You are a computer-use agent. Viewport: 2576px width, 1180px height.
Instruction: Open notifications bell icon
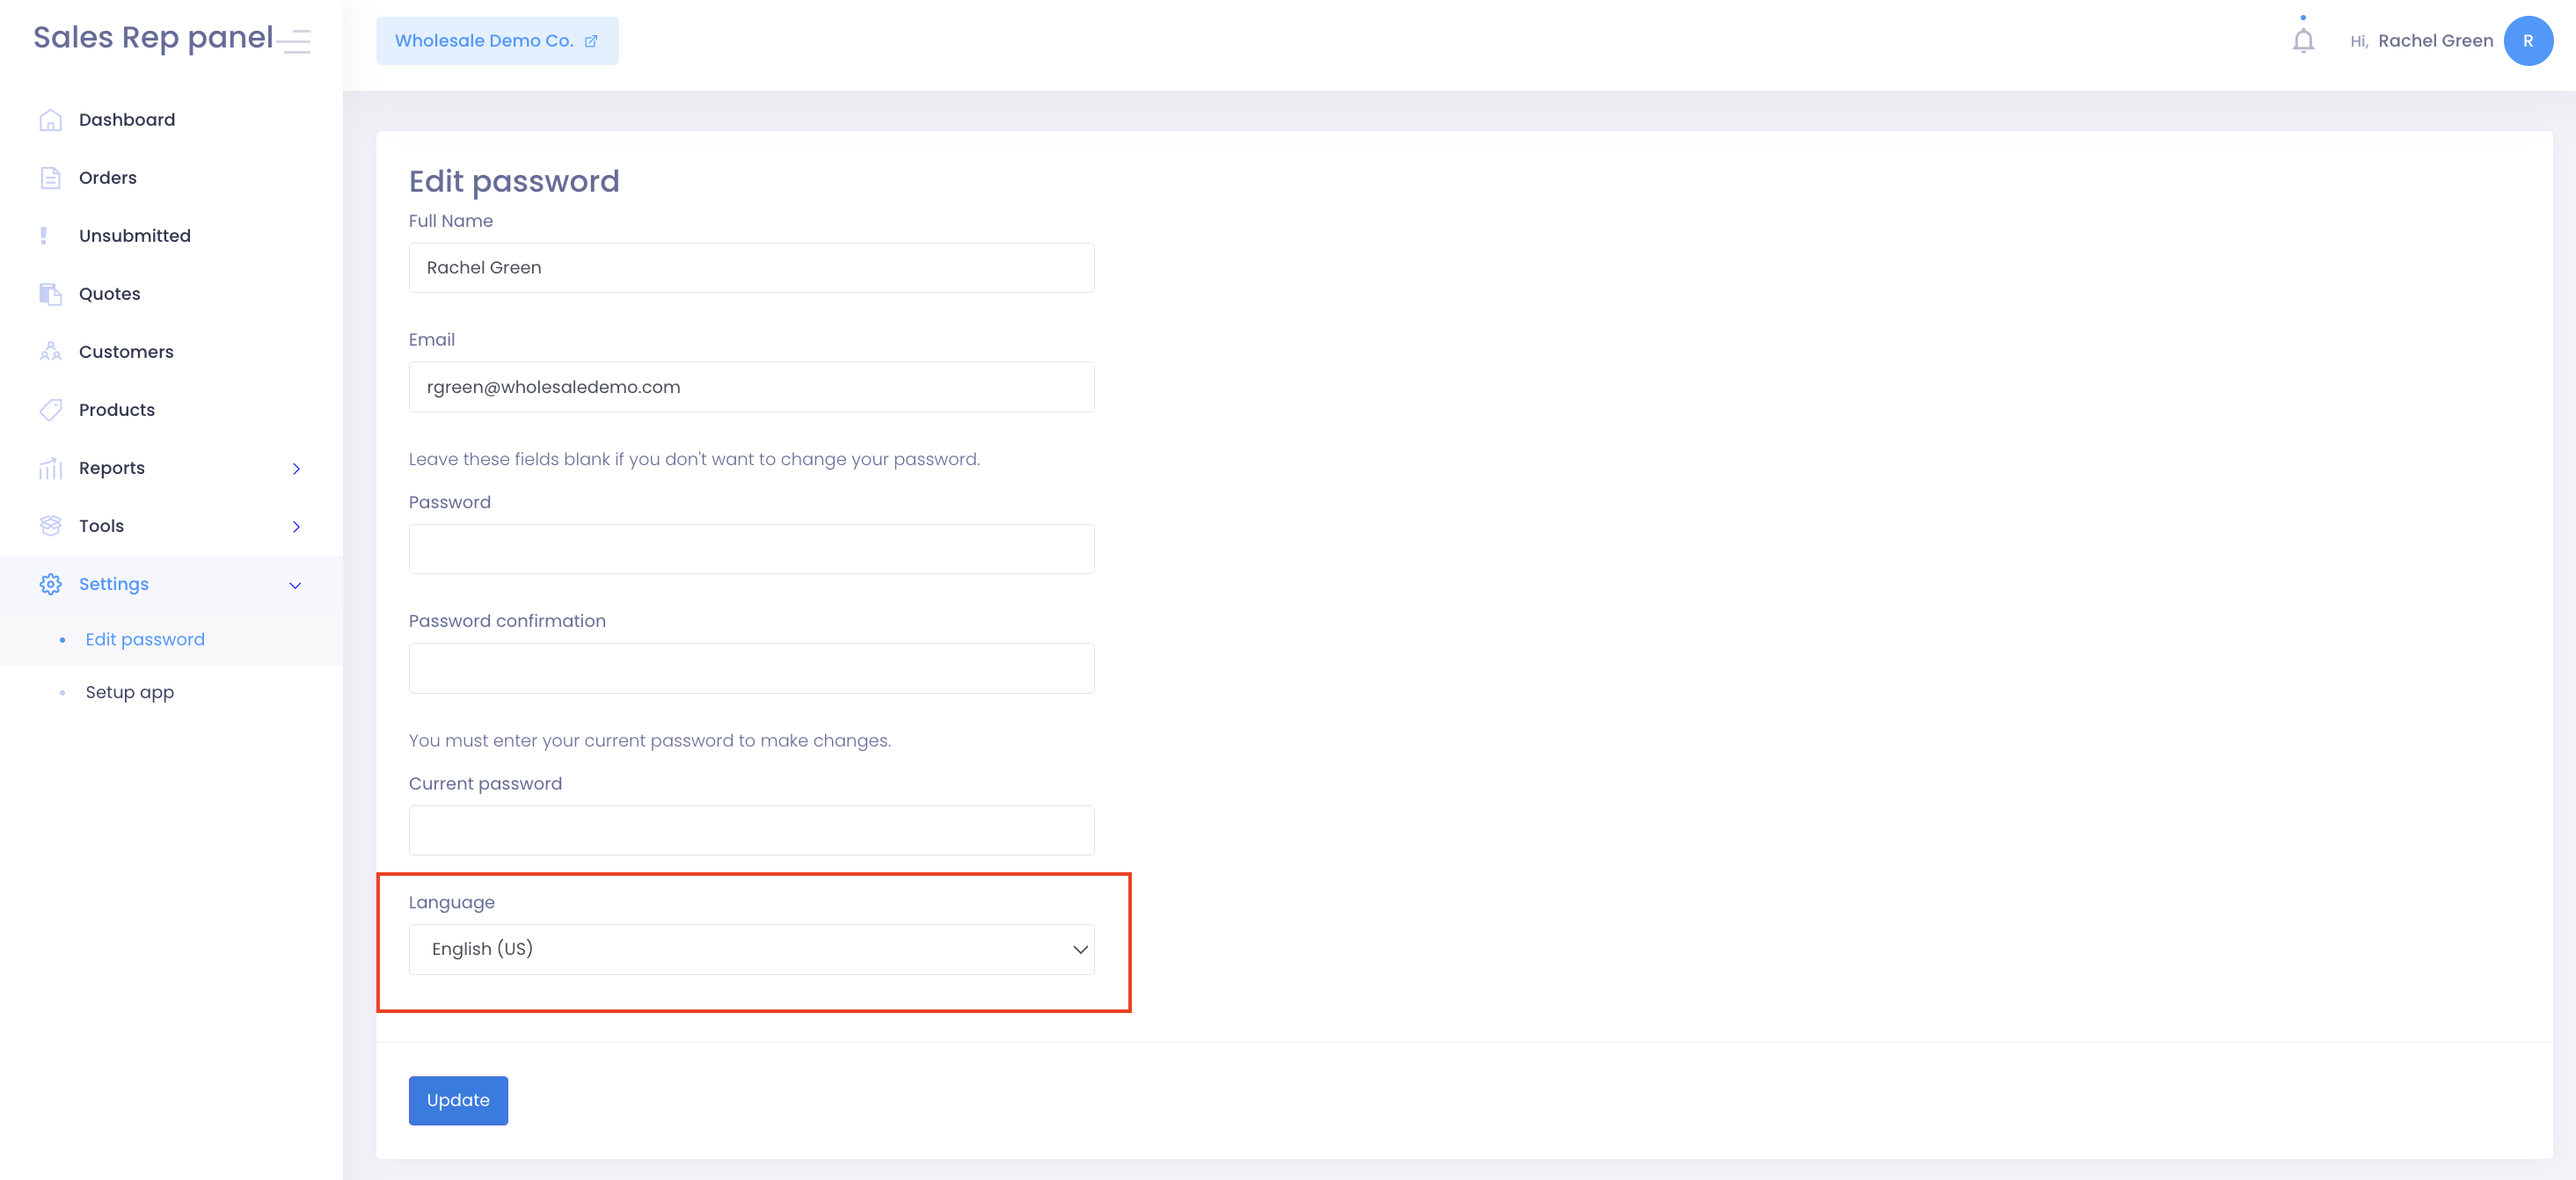point(2303,41)
